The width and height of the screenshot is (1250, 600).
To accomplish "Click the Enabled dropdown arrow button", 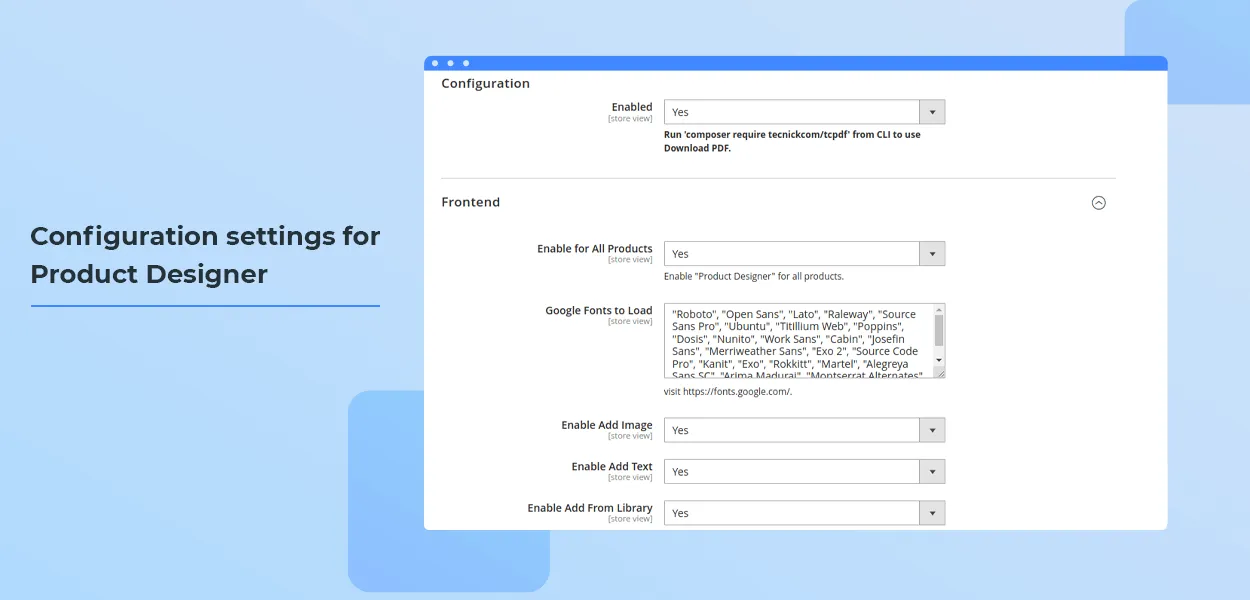I will (x=931, y=112).
